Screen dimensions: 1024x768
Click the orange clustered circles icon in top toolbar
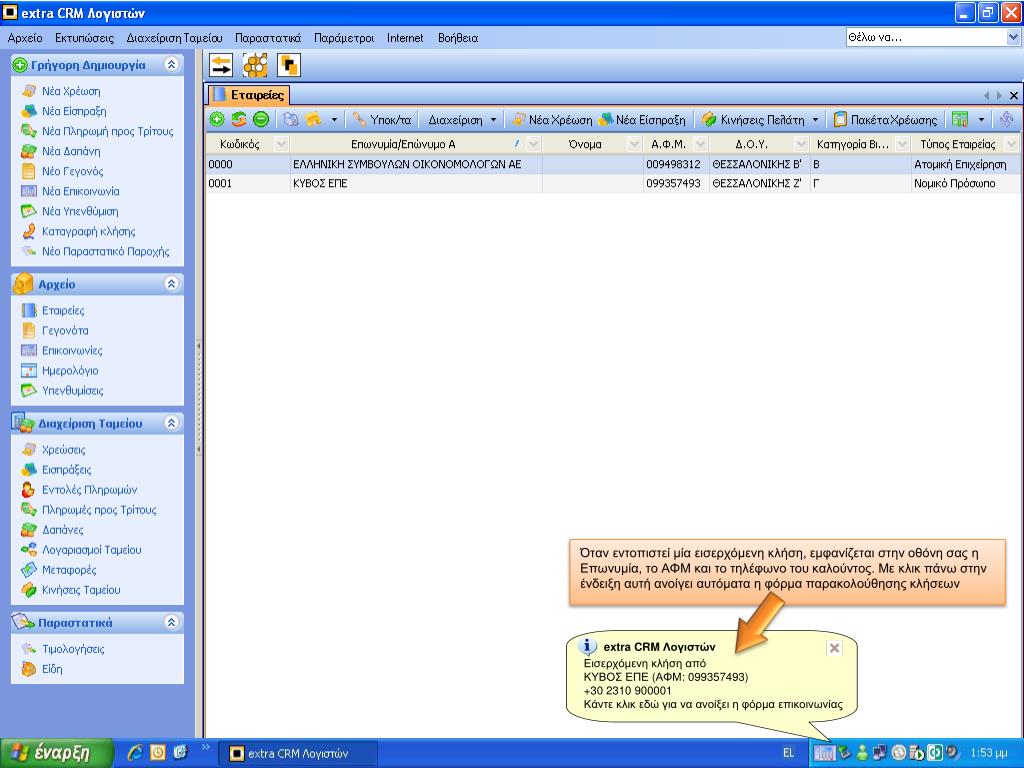pos(255,65)
